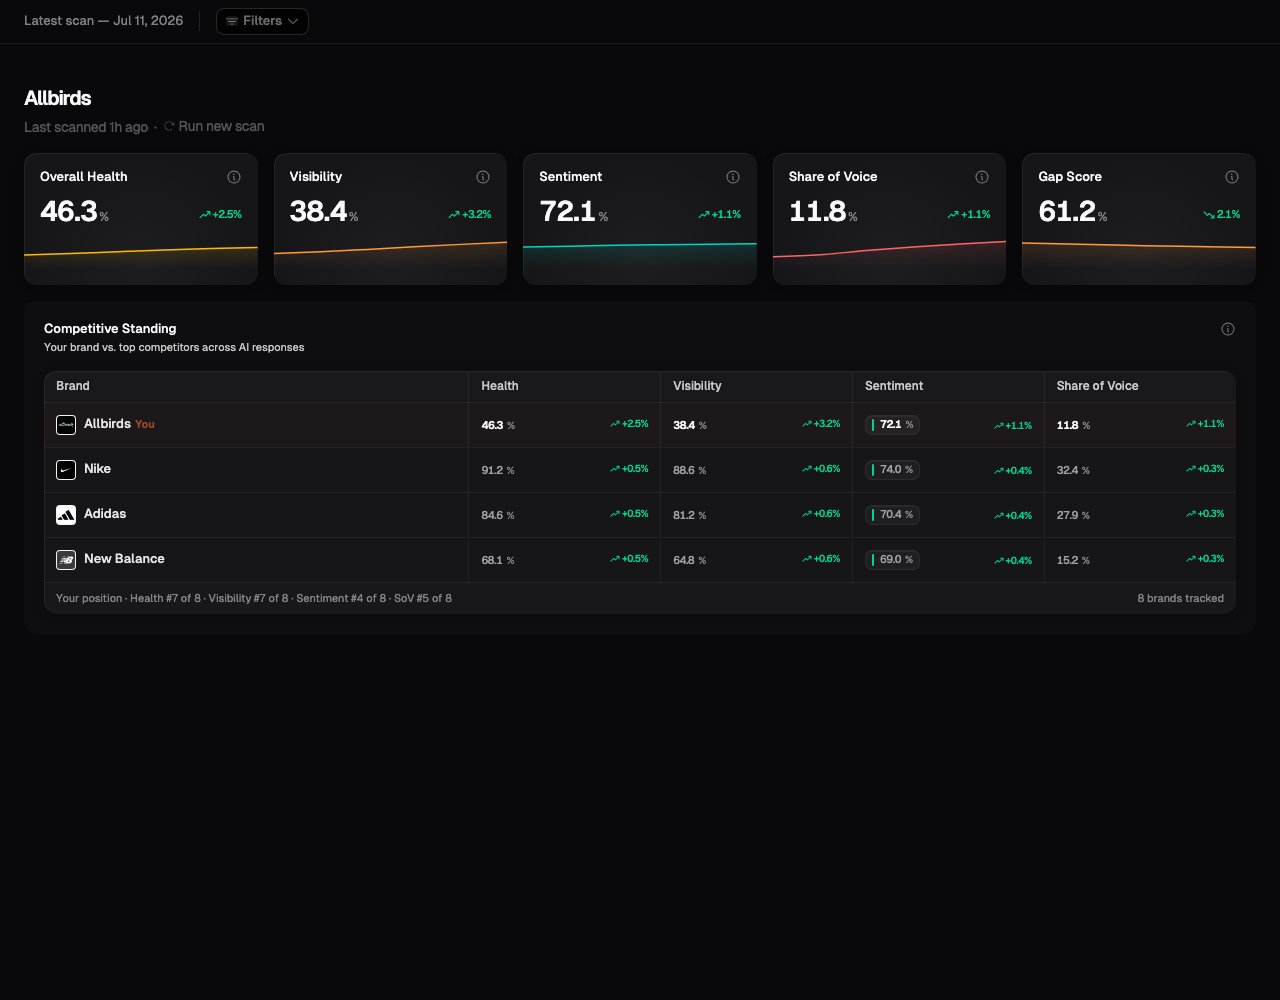Click the Gap Score 2.1% downward trend
This screenshot has width=1280, height=1000.
(x=1221, y=214)
